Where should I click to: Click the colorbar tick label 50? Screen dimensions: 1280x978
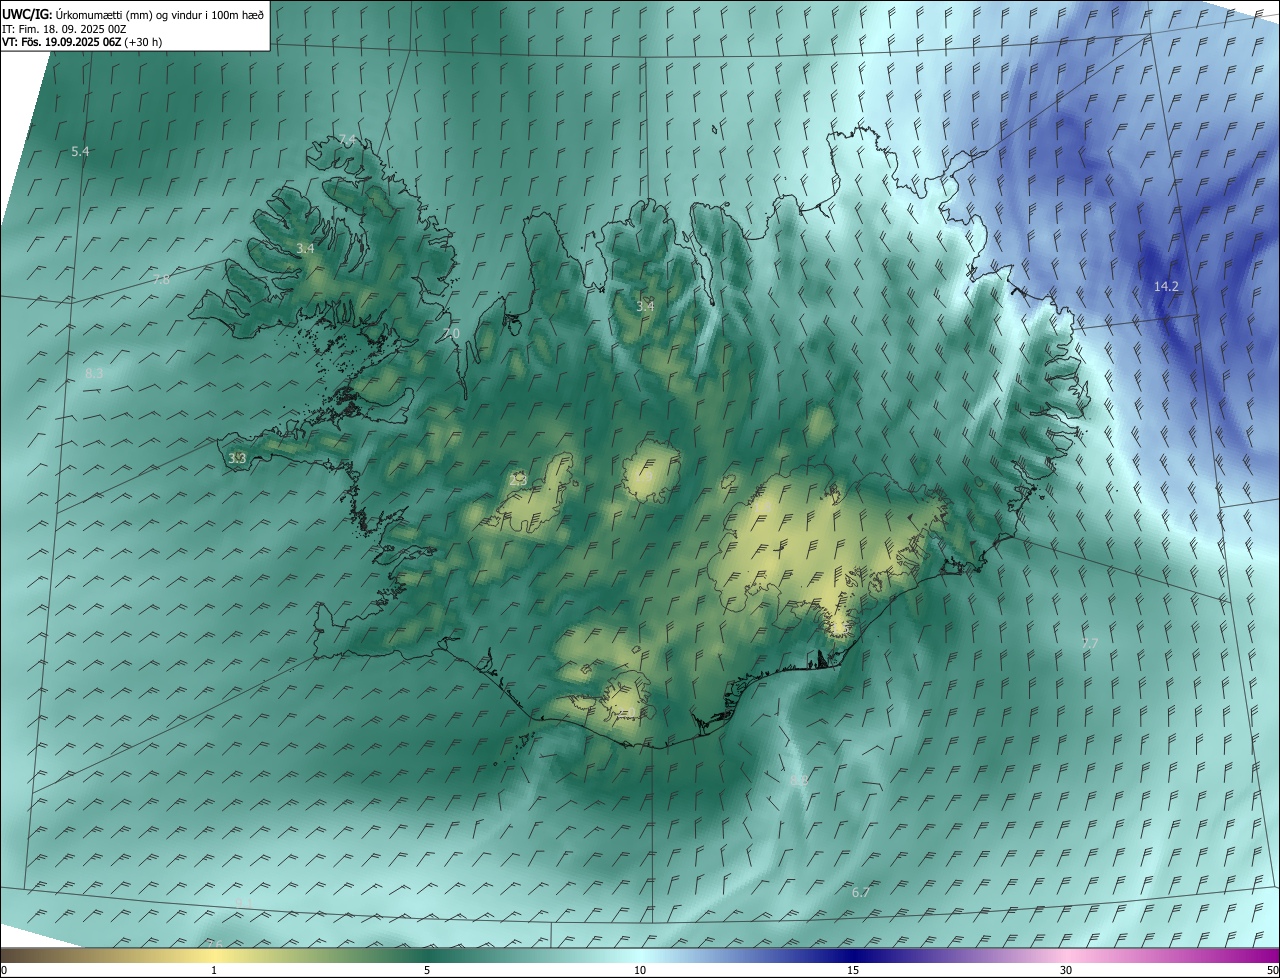[x=1272, y=970]
